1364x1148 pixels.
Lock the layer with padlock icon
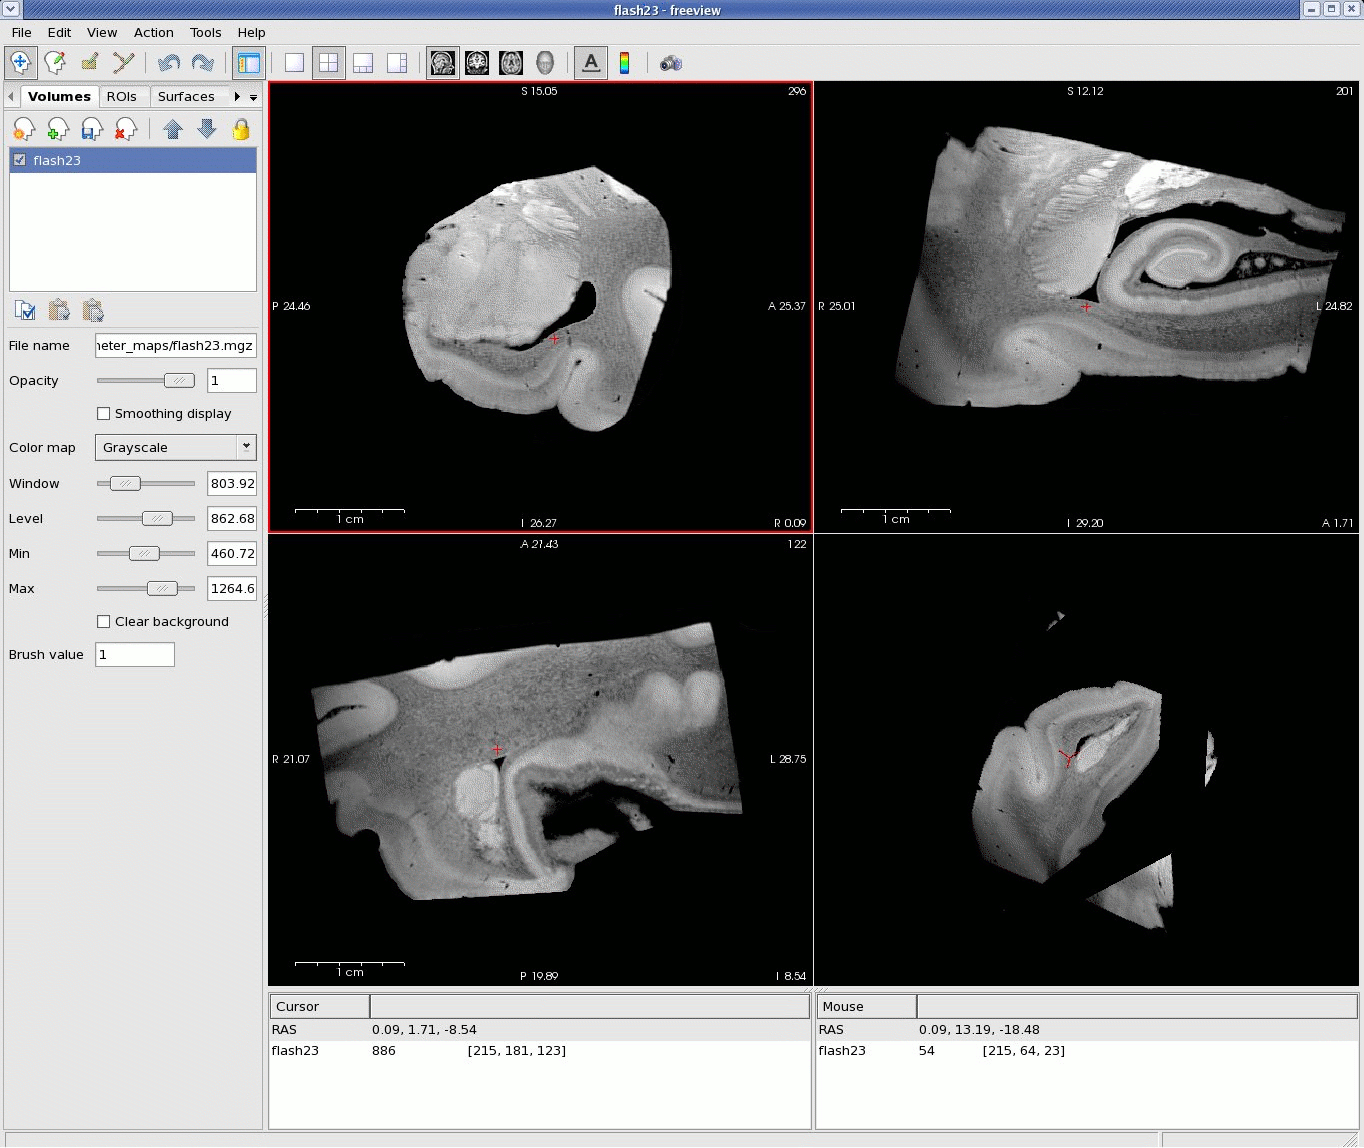[x=241, y=129]
